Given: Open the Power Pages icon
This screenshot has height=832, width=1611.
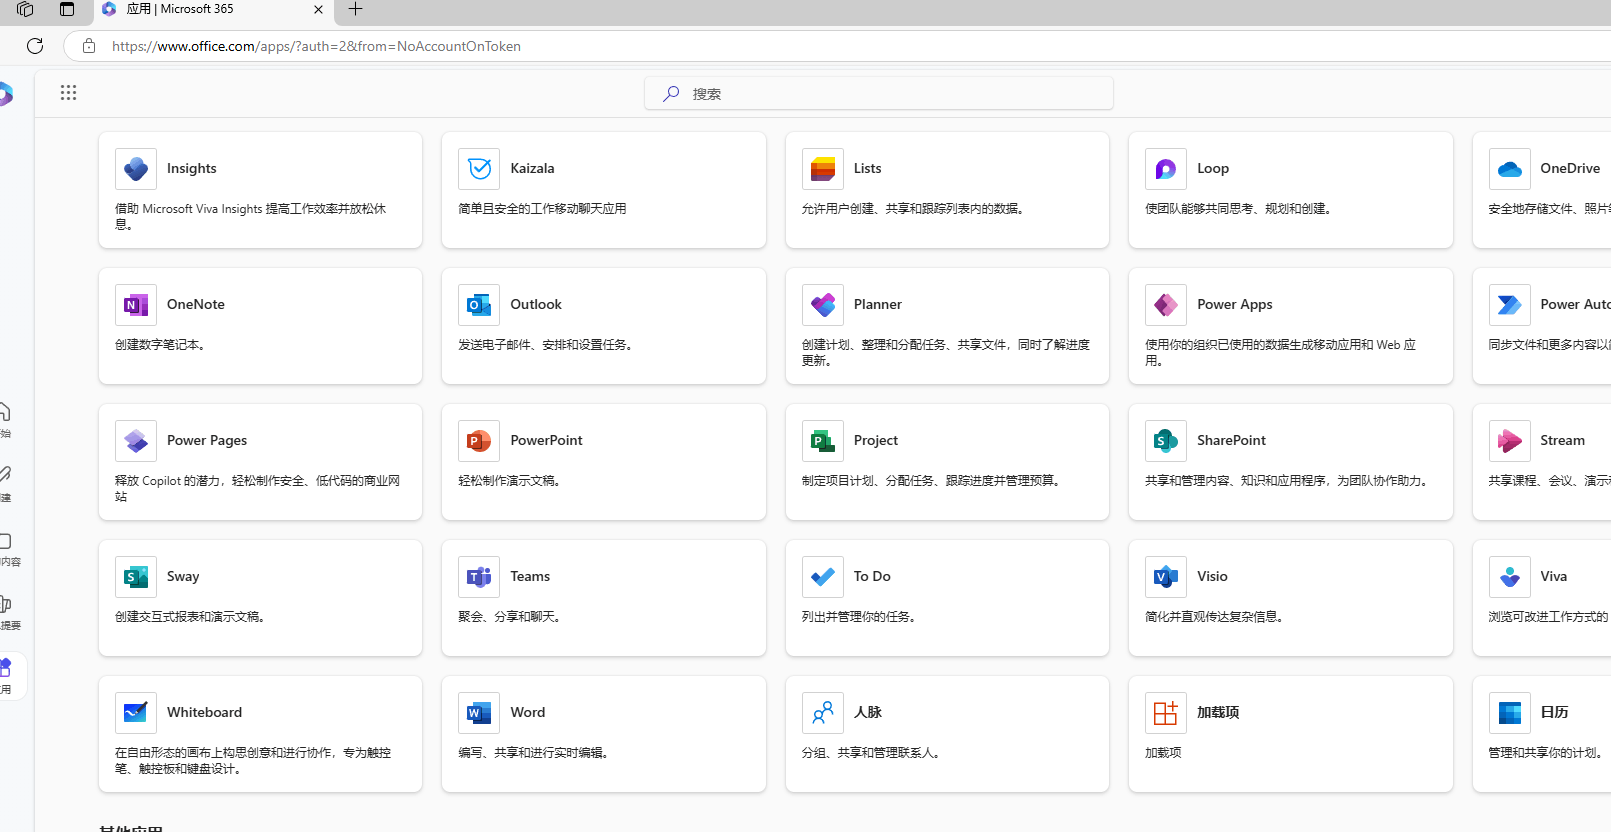Looking at the screenshot, I should click(x=136, y=441).
